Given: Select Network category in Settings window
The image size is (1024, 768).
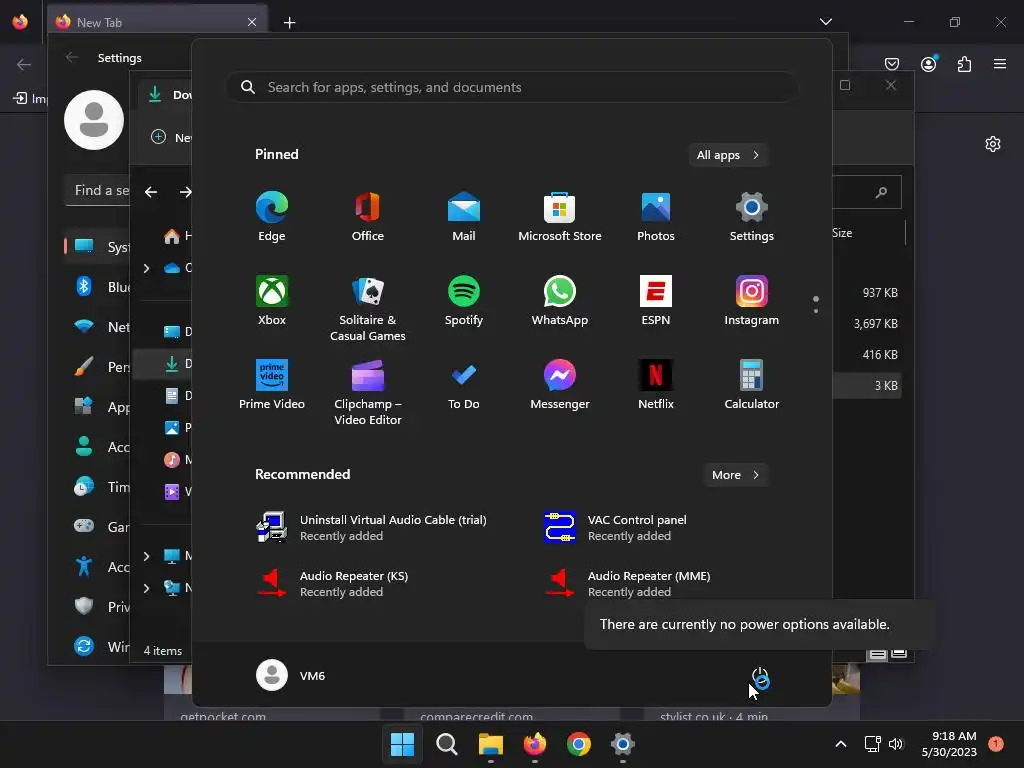Looking at the screenshot, I should [x=98, y=327].
